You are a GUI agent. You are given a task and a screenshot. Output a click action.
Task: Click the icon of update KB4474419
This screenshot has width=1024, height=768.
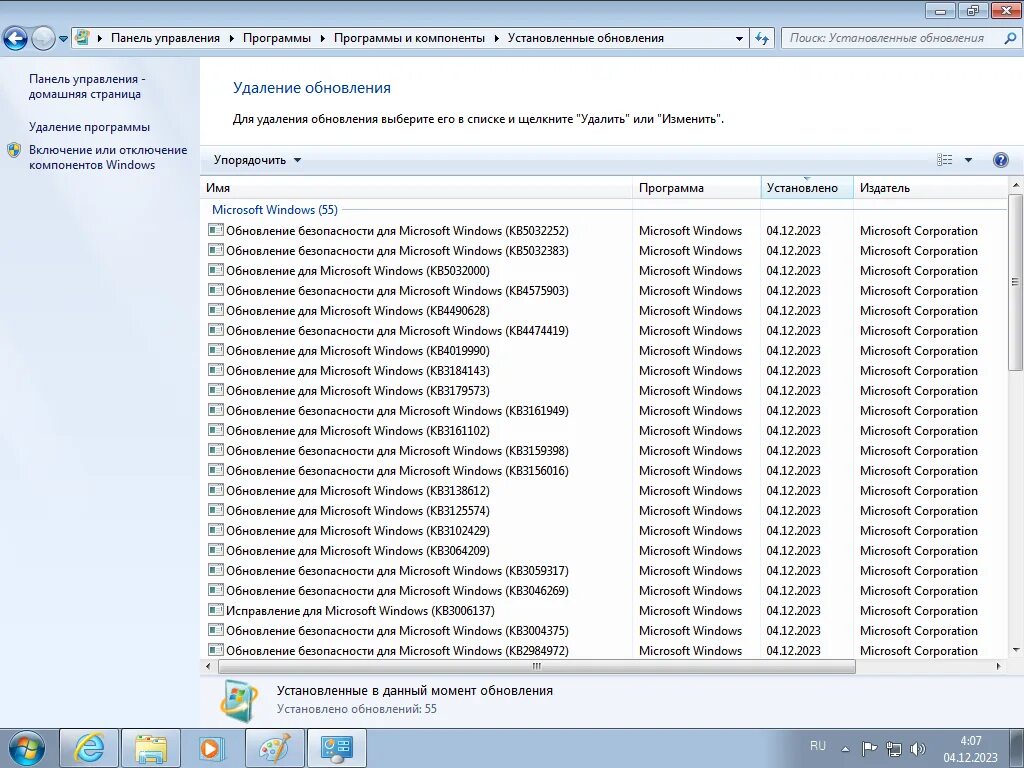pos(216,329)
